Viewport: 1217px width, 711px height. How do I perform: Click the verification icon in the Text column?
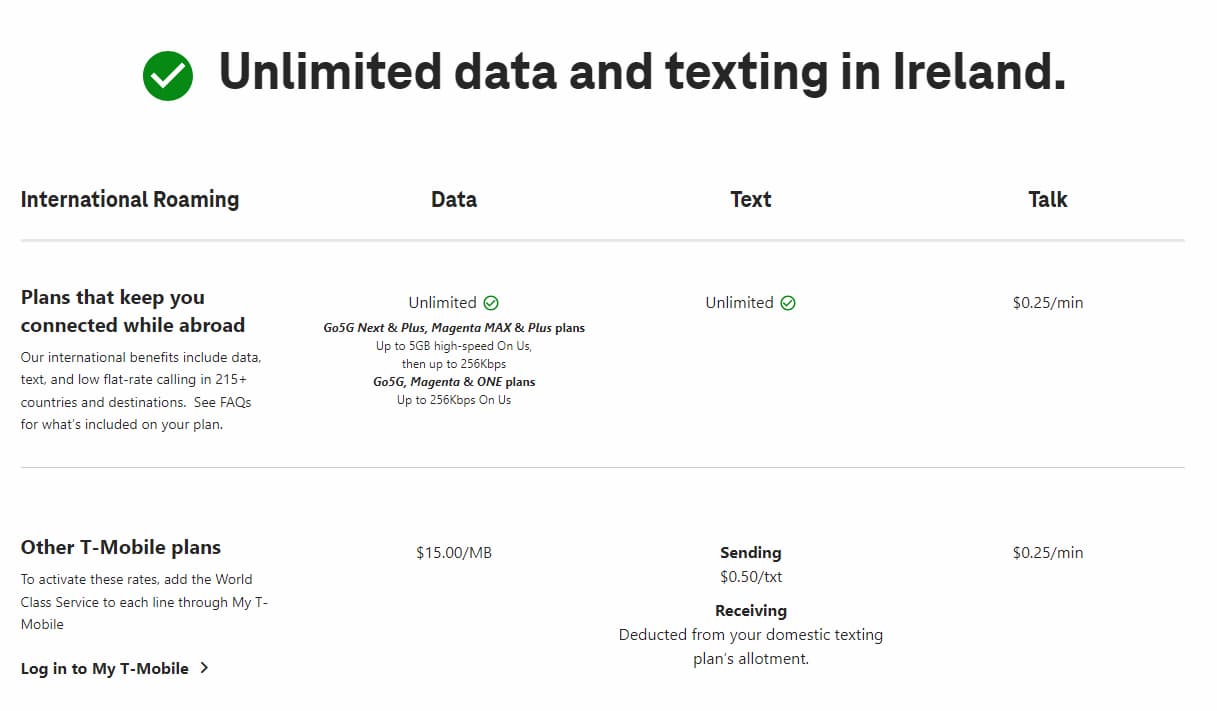[788, 302]
